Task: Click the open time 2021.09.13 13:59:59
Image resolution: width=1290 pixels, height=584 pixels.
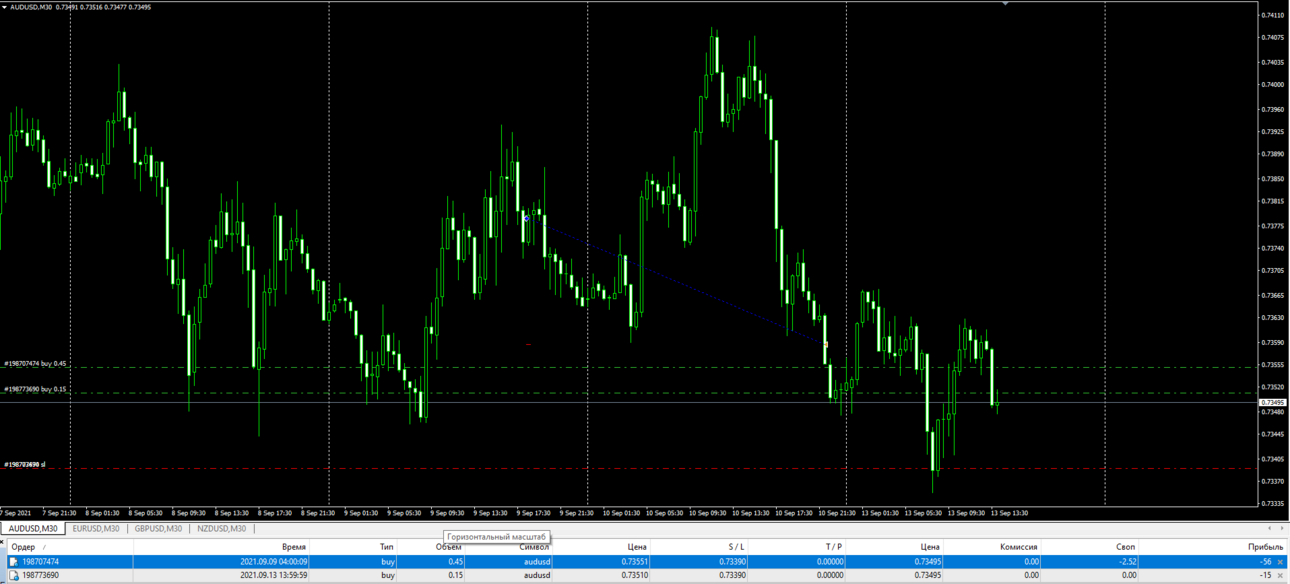Action: pos(274,575)
